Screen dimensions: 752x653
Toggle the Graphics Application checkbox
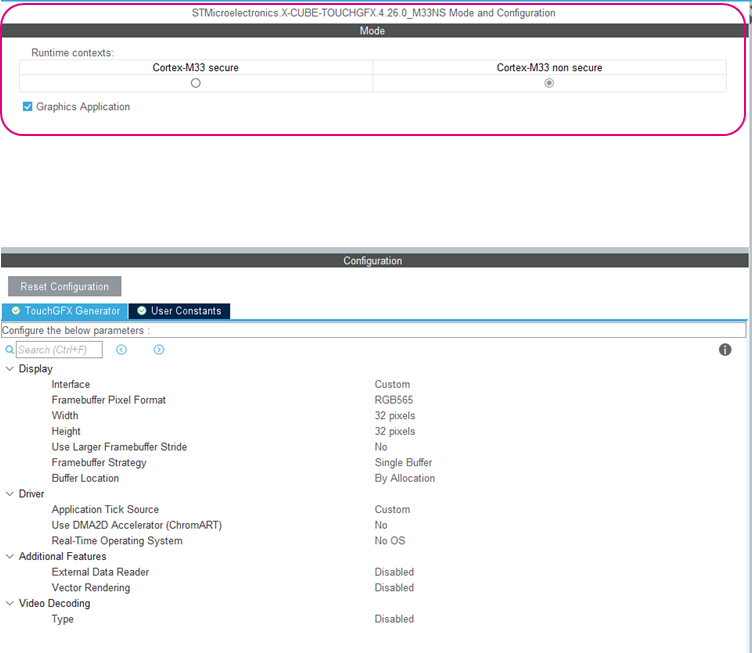27,106
